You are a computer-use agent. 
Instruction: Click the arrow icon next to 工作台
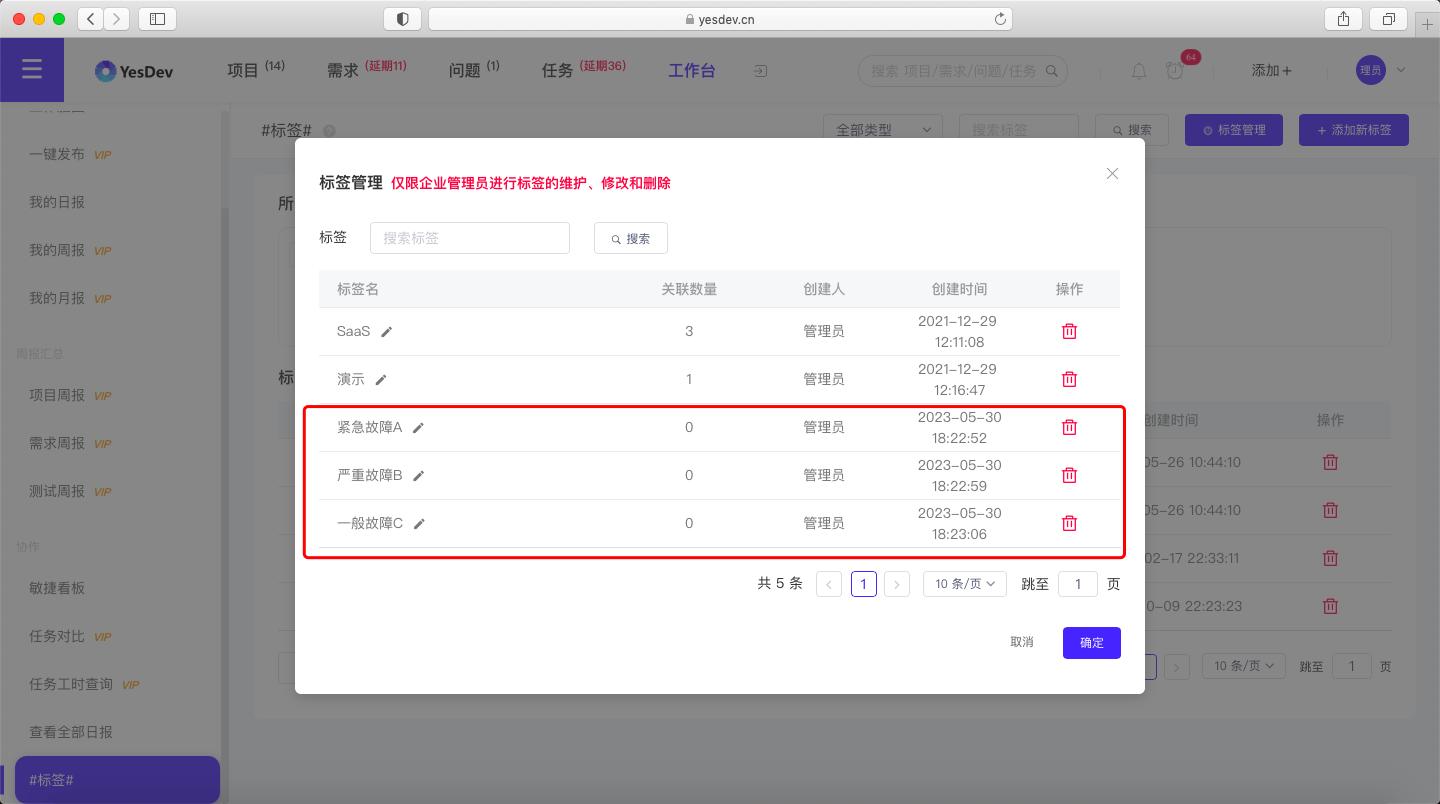coord(759,71)
